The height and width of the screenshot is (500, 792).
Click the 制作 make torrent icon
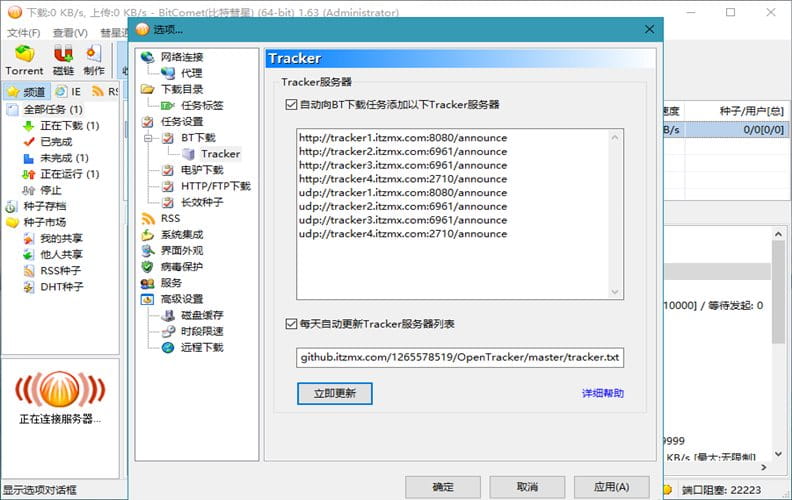[94, 60]
